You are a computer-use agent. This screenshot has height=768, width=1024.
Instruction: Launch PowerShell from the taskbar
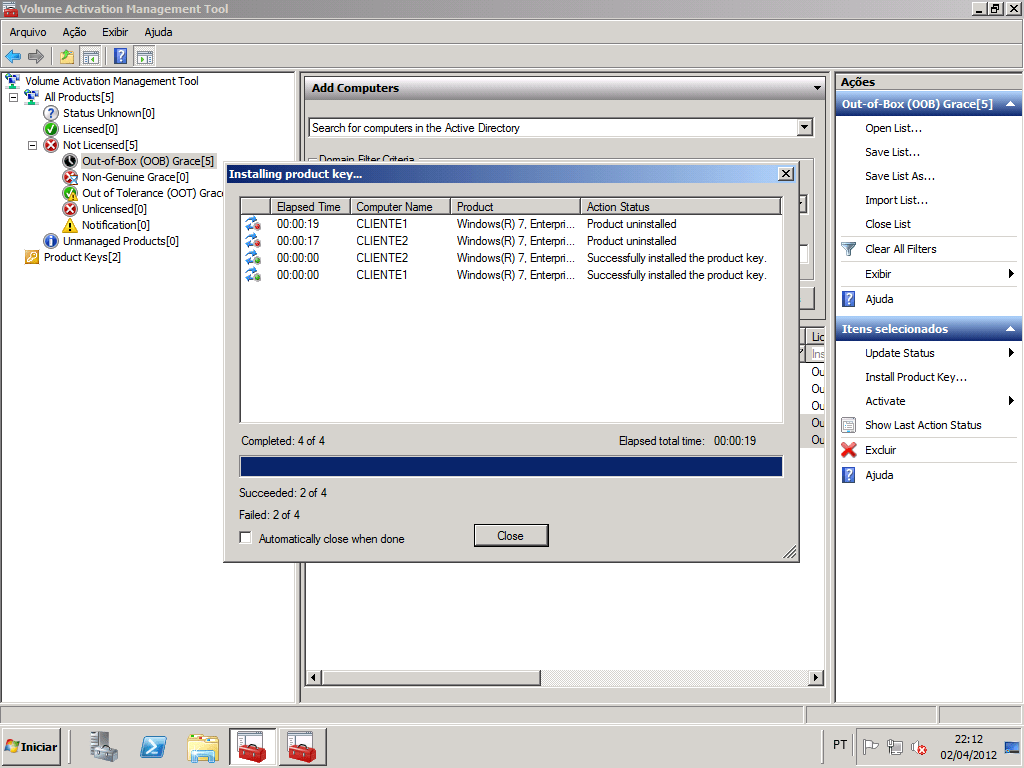coord(153,746)
